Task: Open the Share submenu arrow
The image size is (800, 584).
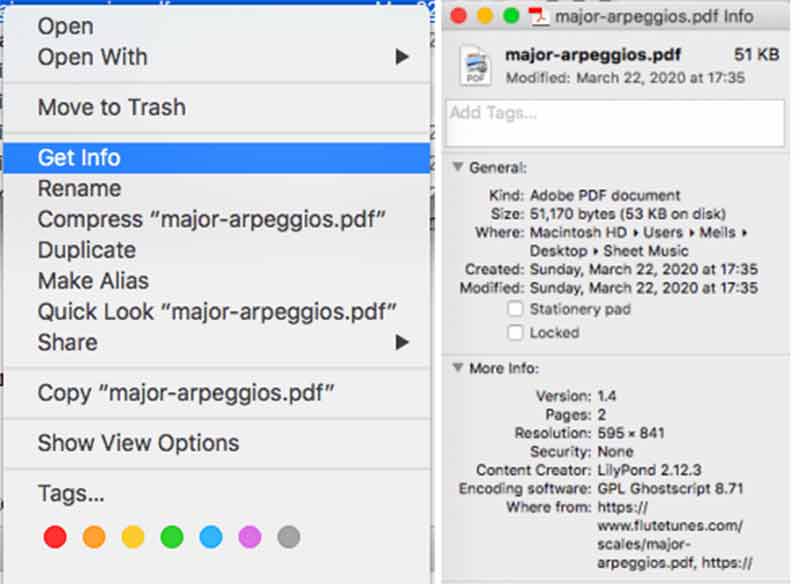Action: tap(403, 342)
